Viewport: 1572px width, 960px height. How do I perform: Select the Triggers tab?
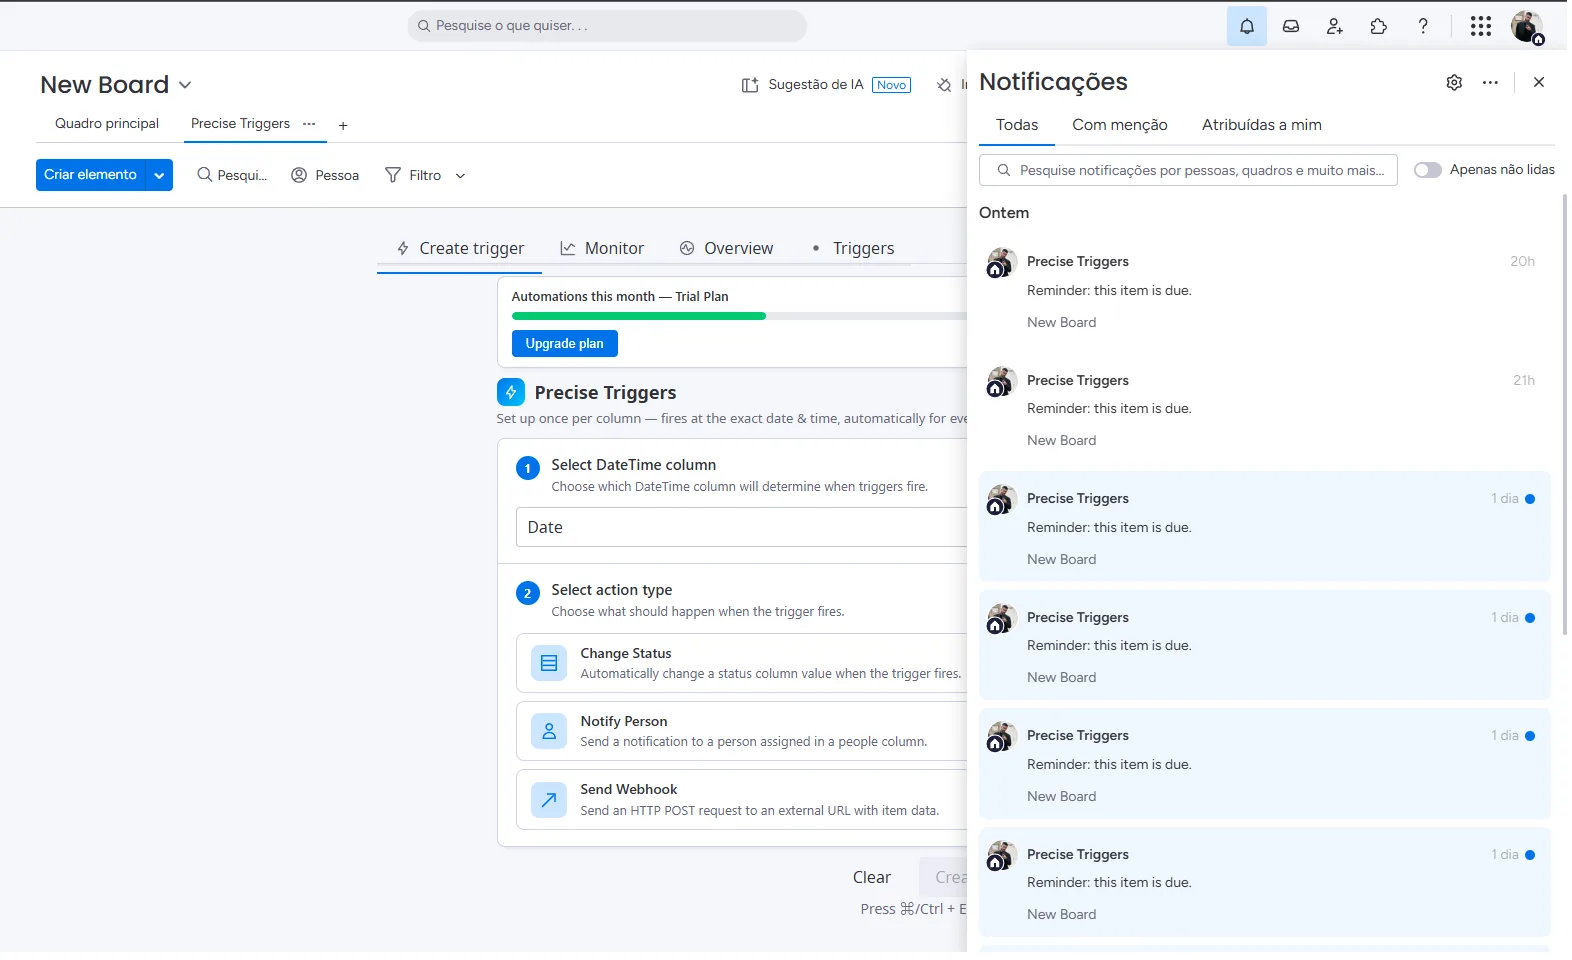pyautogui.click(x=853, y=248)
